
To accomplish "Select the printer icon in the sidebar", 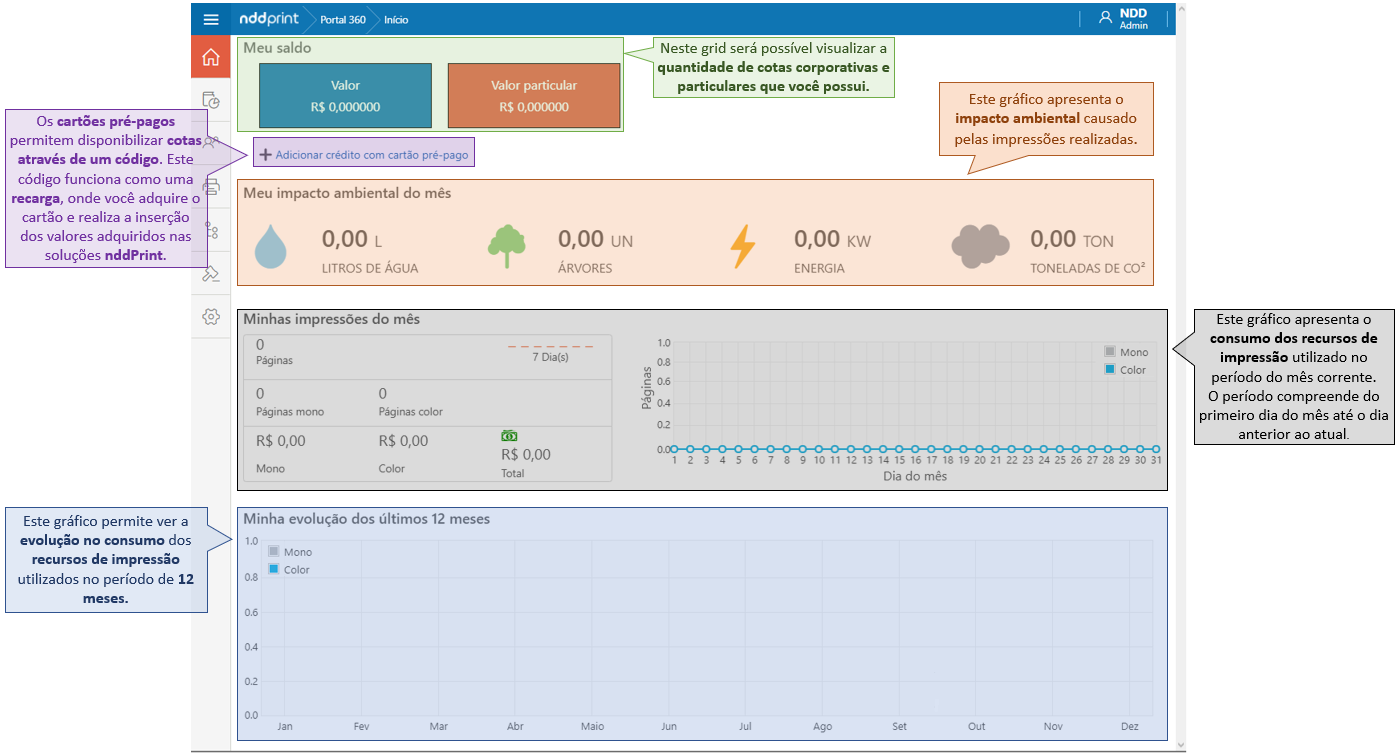I will coord(210,186).
